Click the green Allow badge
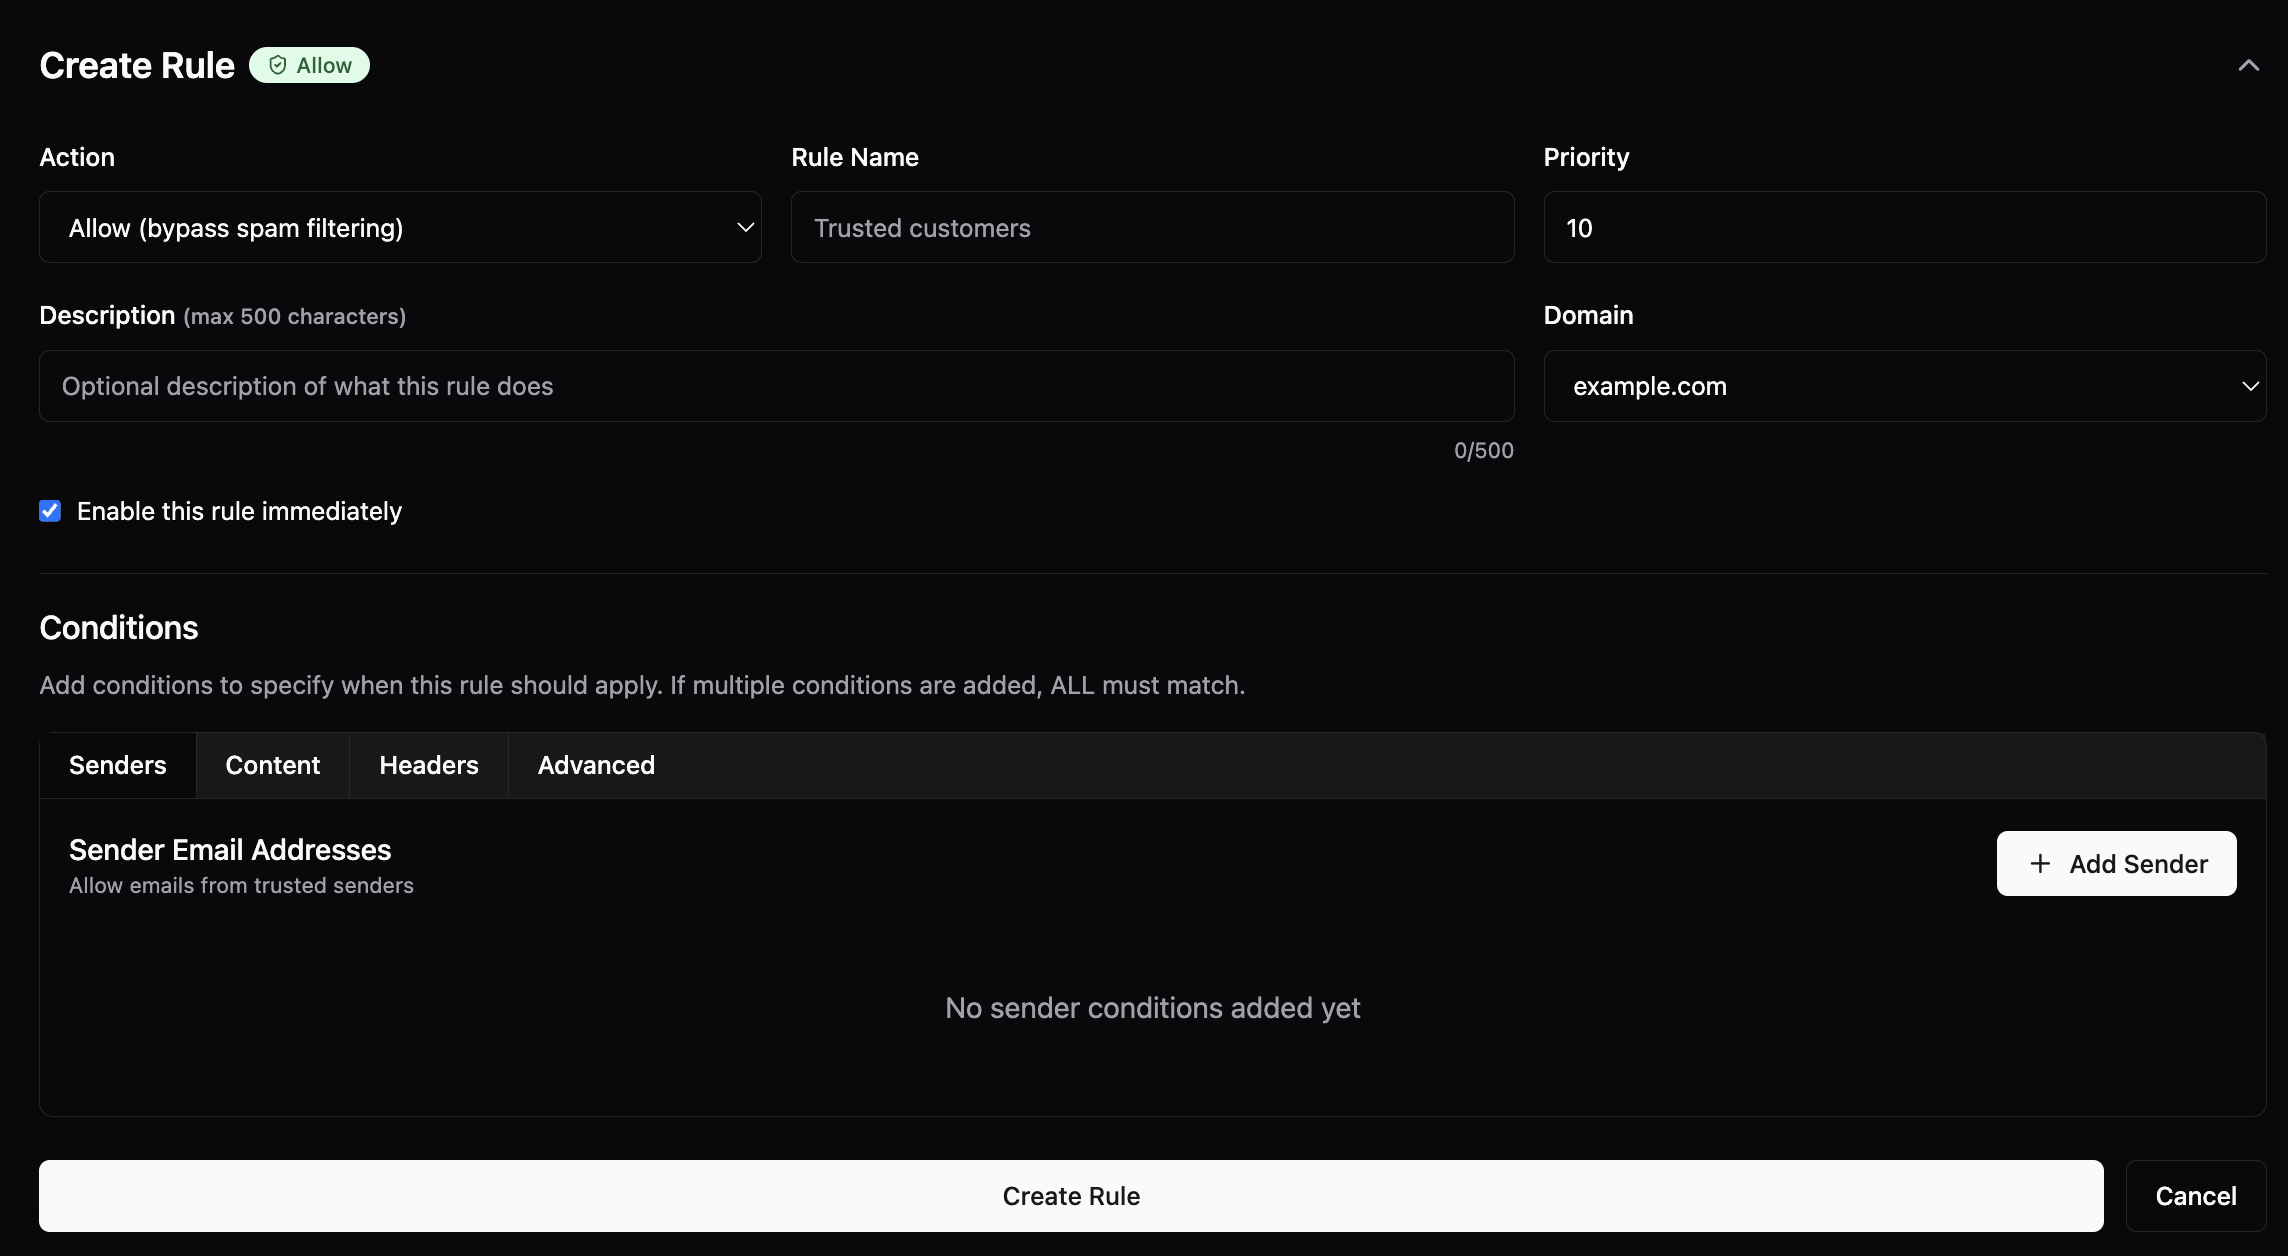Viewport: 2288px width, 1256px height. (309, 65)
